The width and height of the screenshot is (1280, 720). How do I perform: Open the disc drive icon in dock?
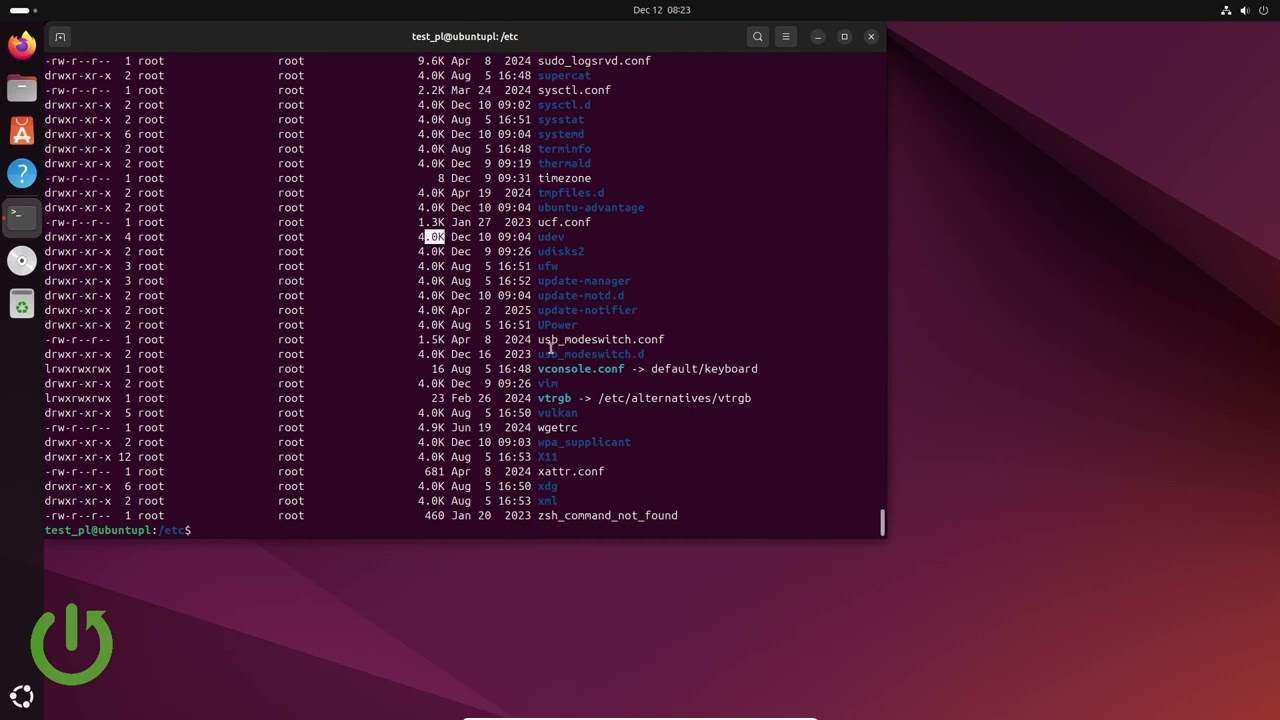pos(21,260)
